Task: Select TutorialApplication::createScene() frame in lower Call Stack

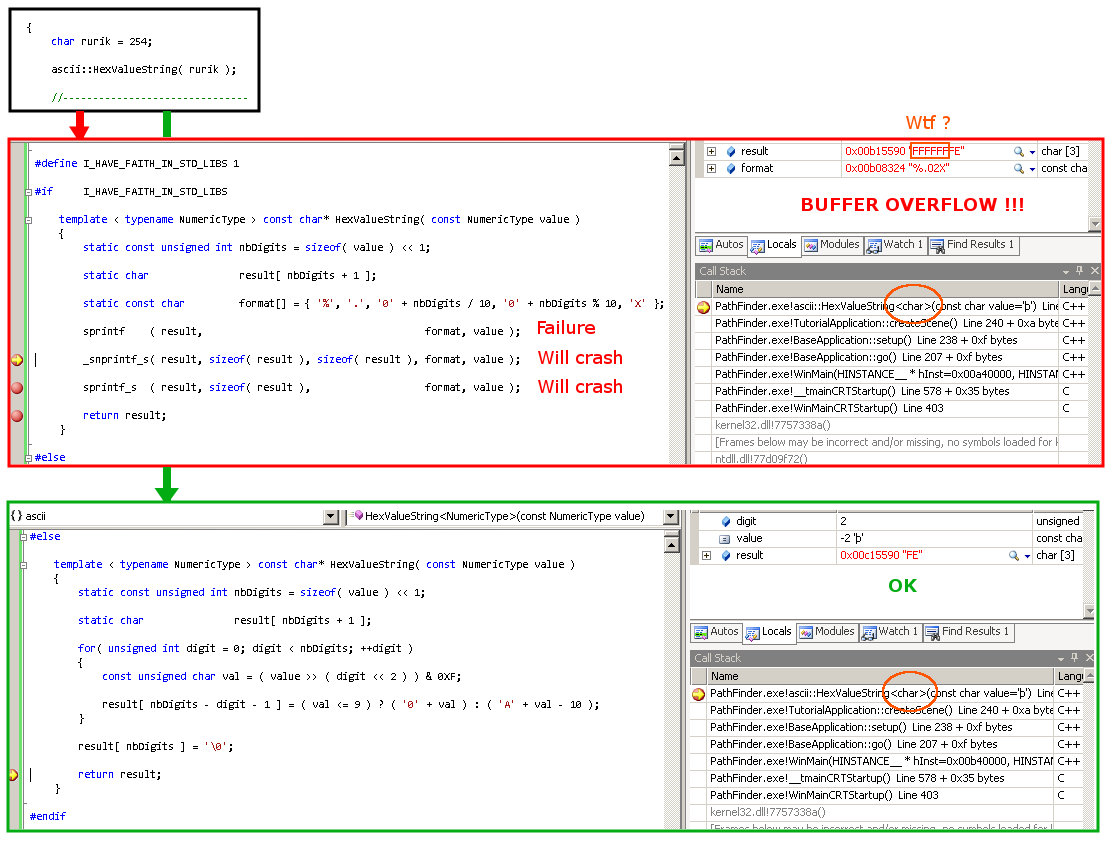Action: click(x=880, y=710)
